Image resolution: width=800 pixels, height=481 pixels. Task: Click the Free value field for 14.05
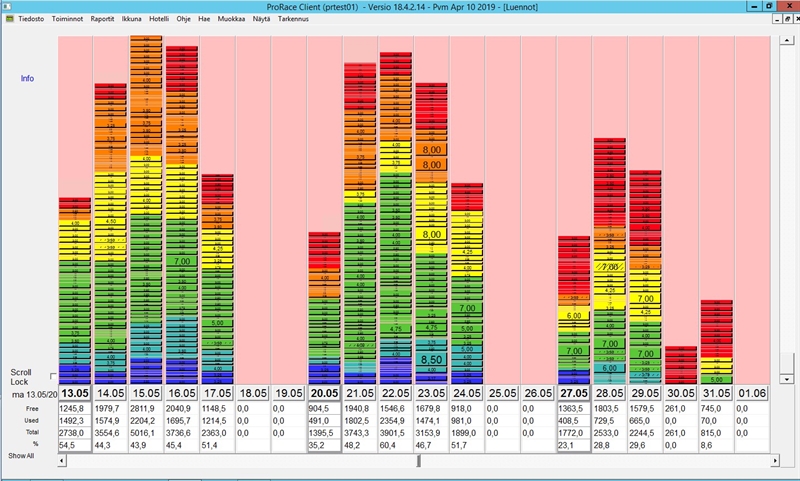click(110, 408)
